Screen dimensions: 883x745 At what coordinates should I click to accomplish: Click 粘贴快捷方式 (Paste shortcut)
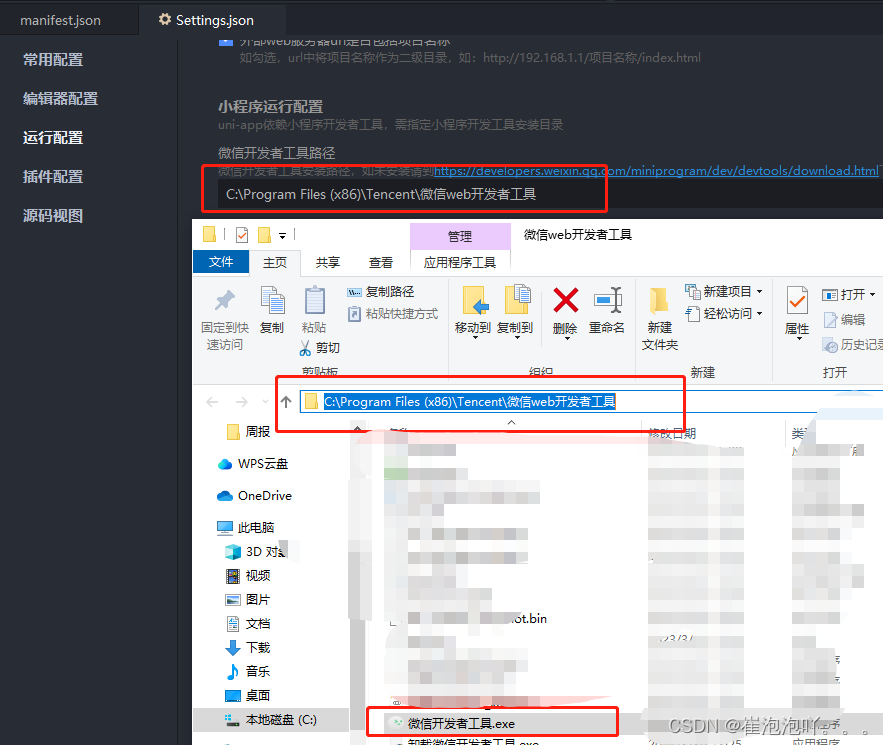(393, 314)
